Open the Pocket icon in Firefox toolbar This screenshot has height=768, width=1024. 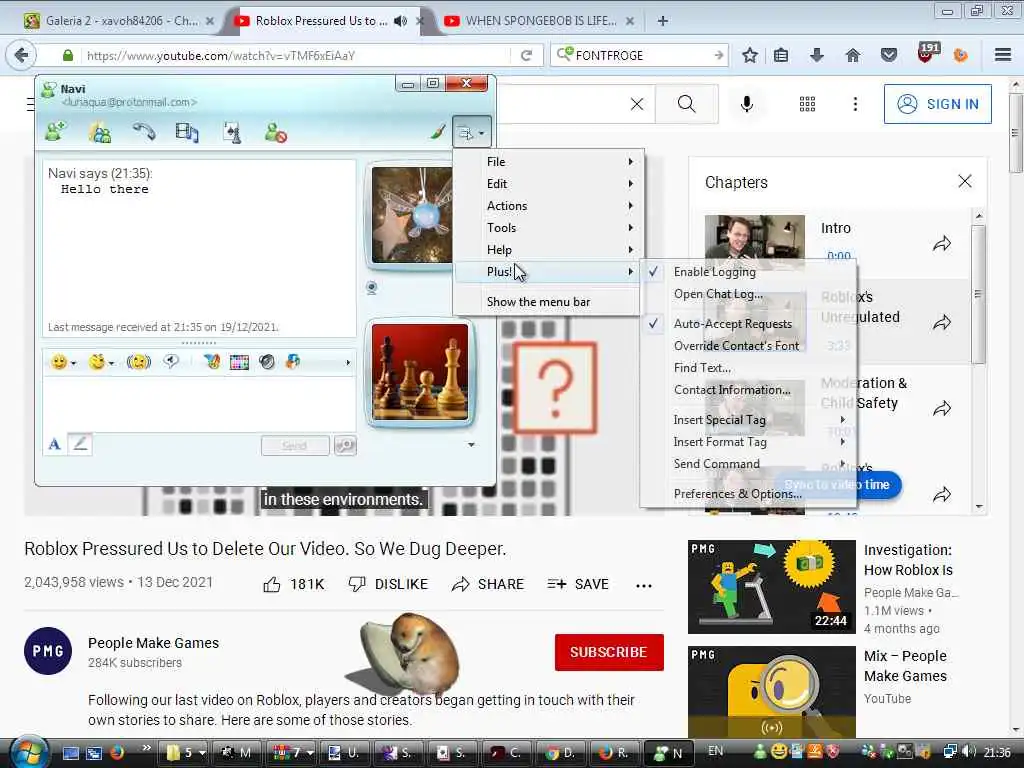888,56
